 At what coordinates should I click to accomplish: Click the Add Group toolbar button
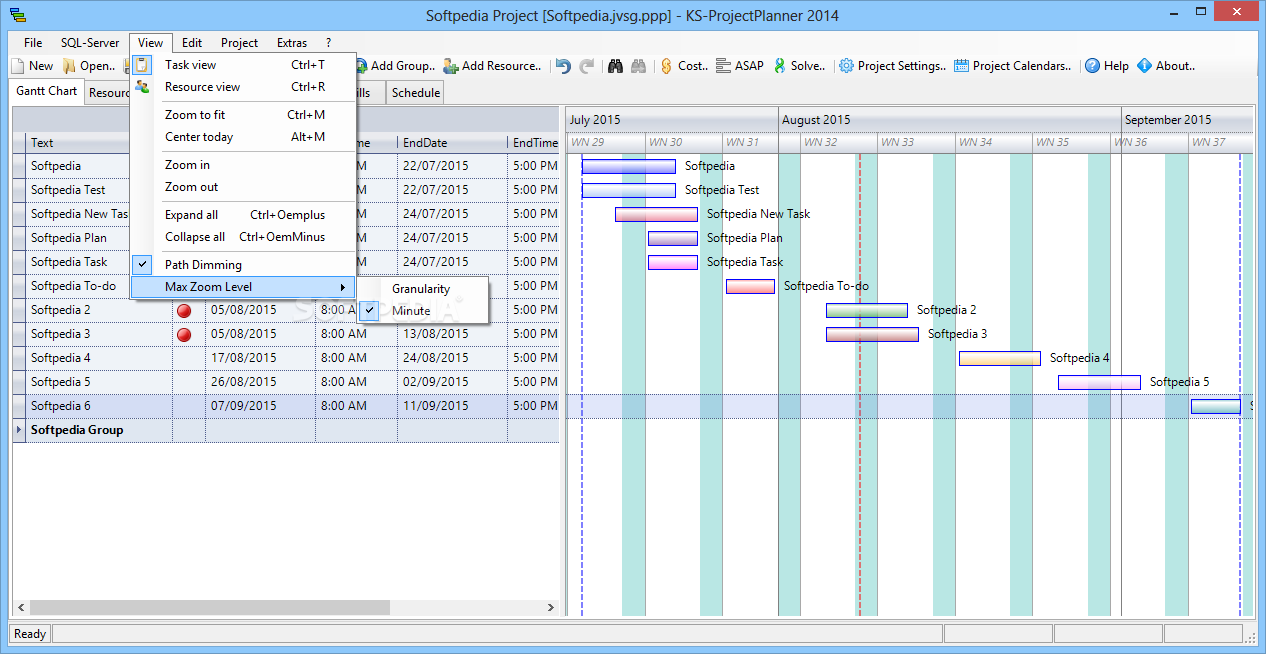click(x=394, y=66)
